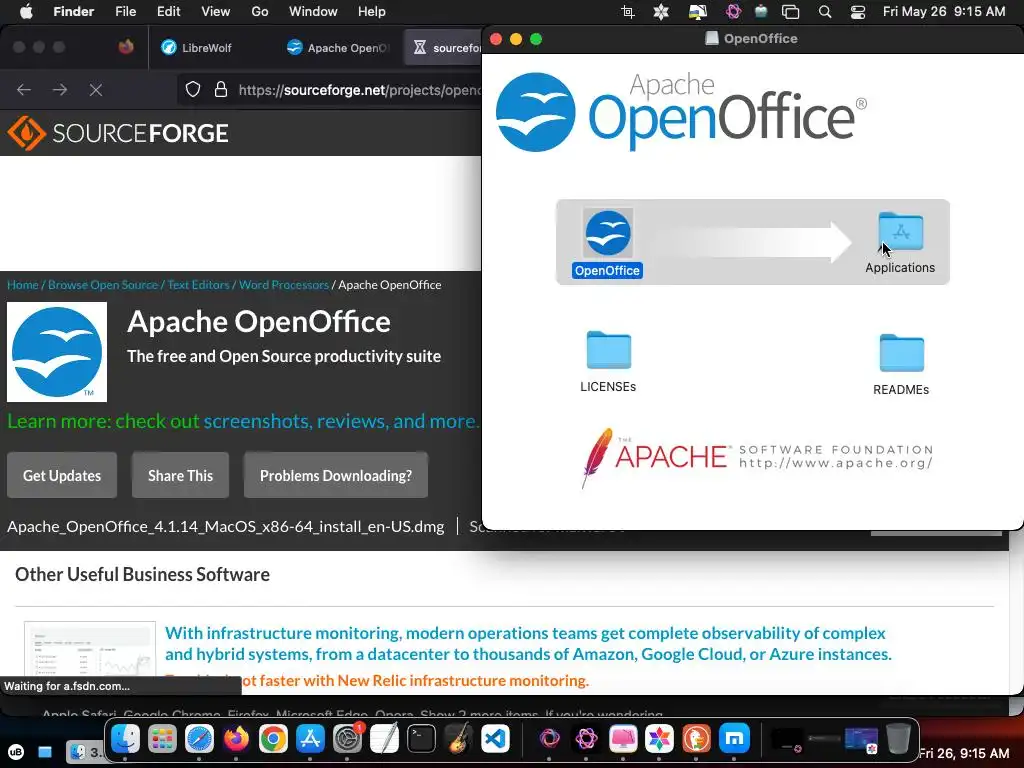The height and width of the screenshot is (768, 1024).
Task: Open the Window menu
Action: tap(313, 12)
